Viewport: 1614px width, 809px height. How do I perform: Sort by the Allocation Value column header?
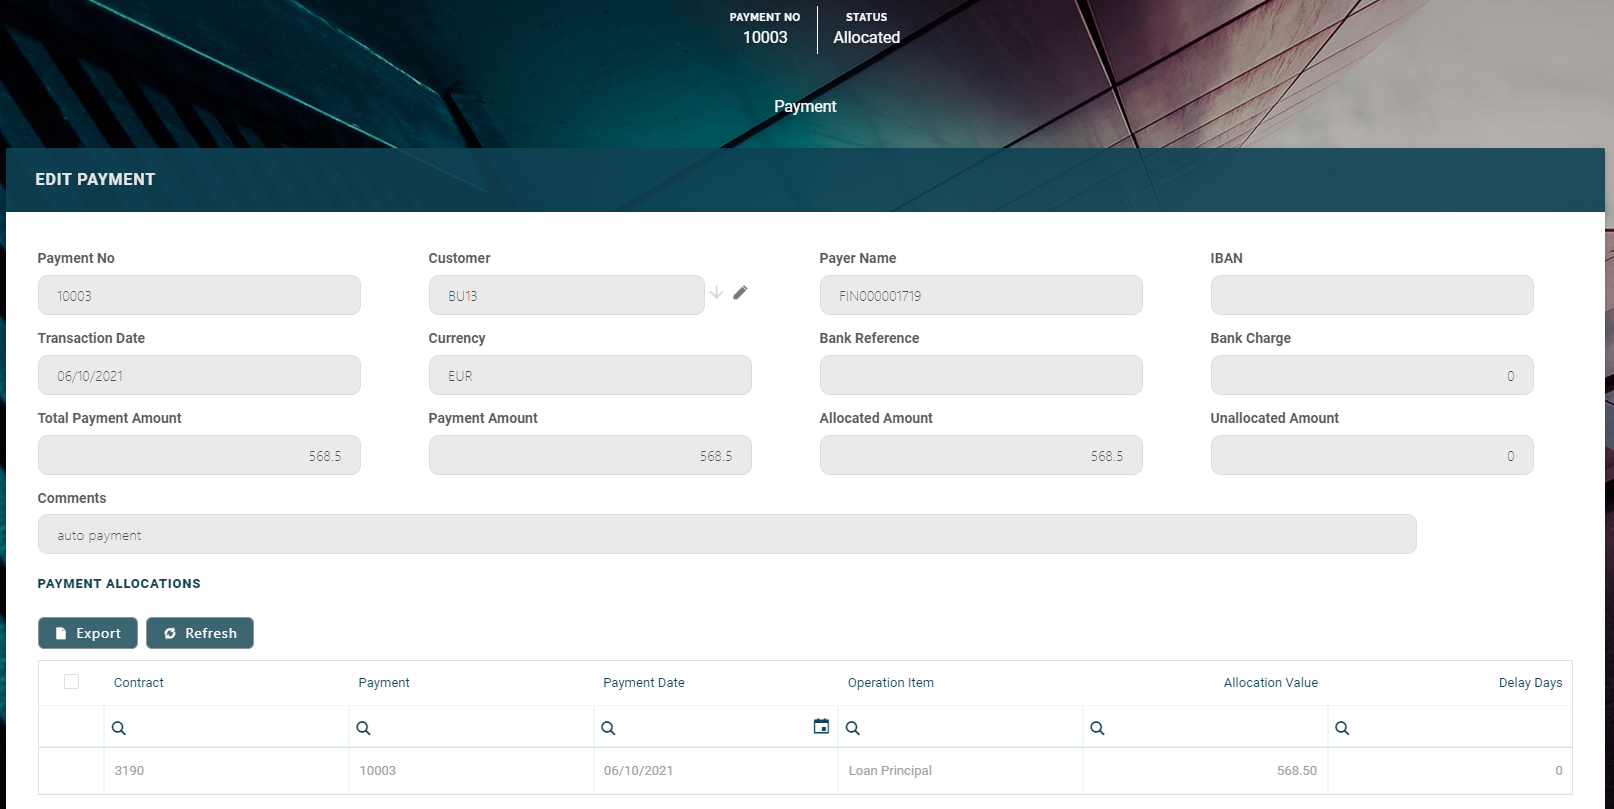point(1270,683)
